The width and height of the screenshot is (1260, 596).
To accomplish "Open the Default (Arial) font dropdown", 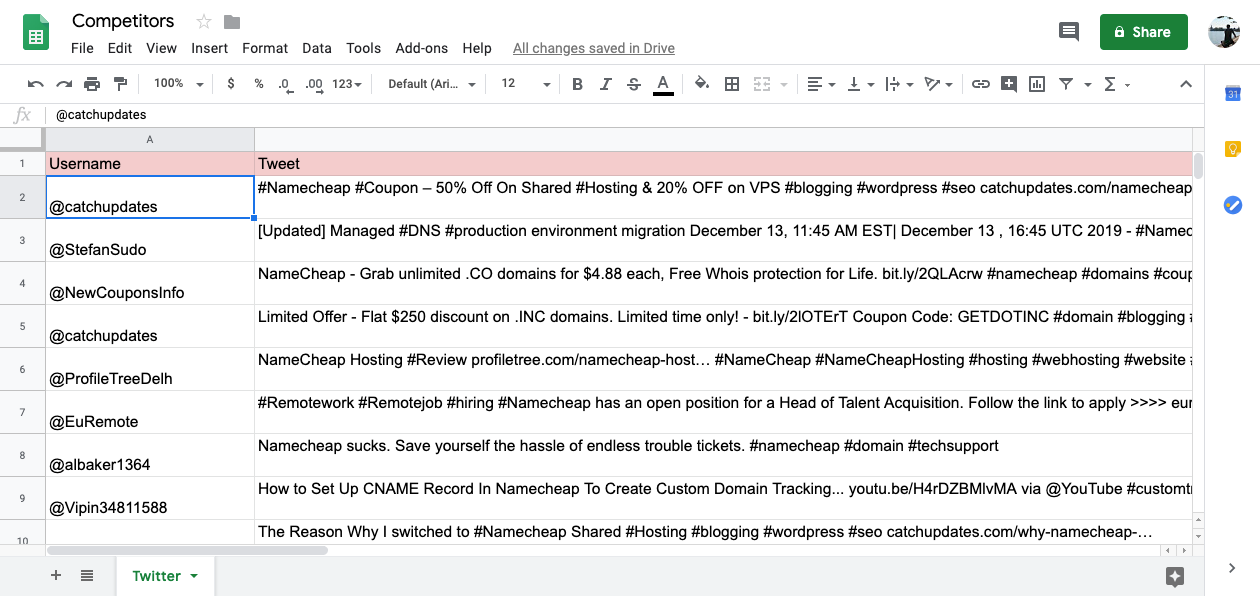I will (432, 84).
